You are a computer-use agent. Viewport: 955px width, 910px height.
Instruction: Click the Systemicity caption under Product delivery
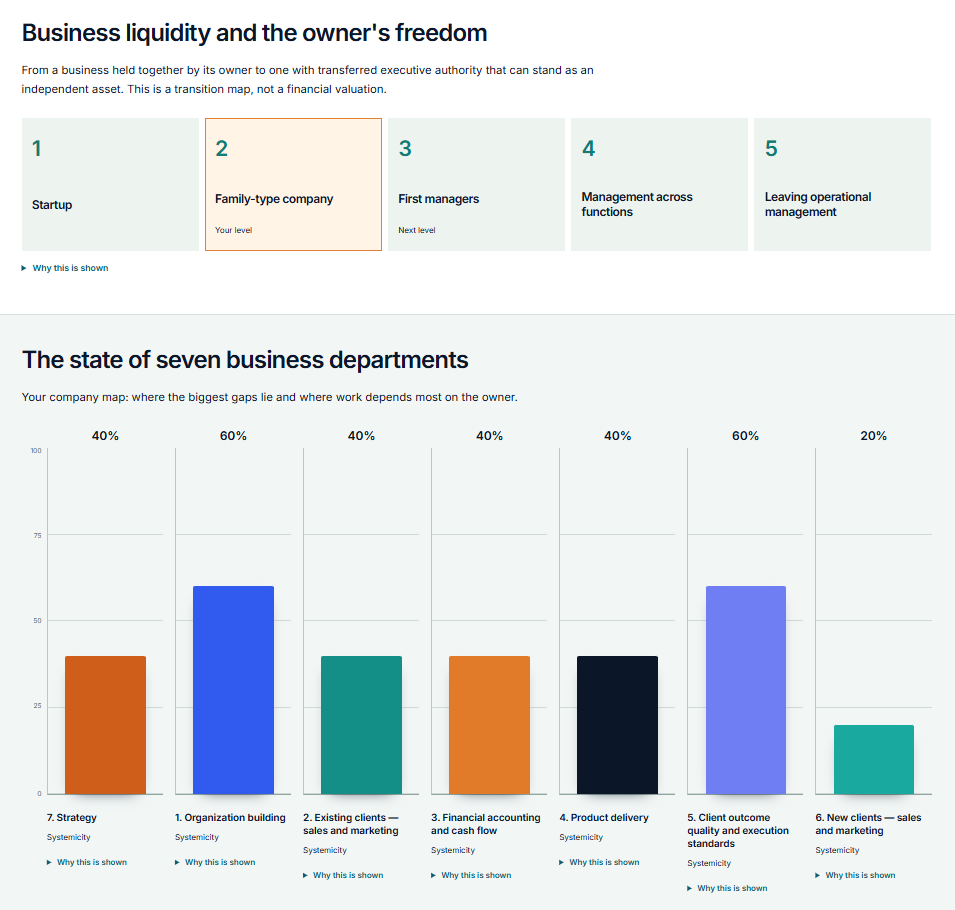coord(581,837)
